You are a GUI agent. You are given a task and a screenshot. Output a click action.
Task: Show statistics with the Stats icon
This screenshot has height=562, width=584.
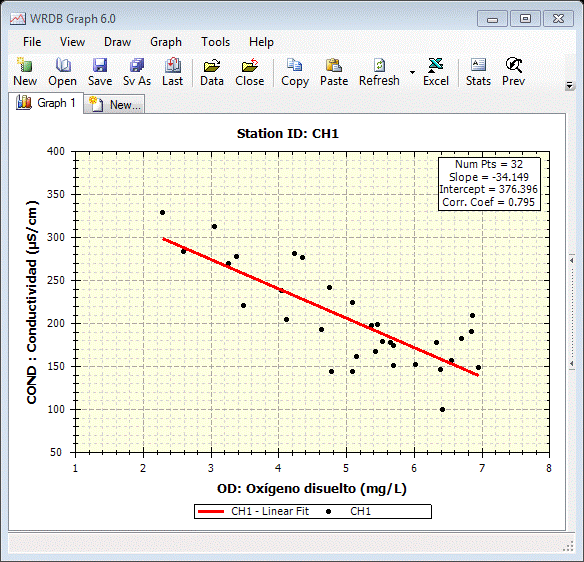pyautogui.click(x=478, y=72)
